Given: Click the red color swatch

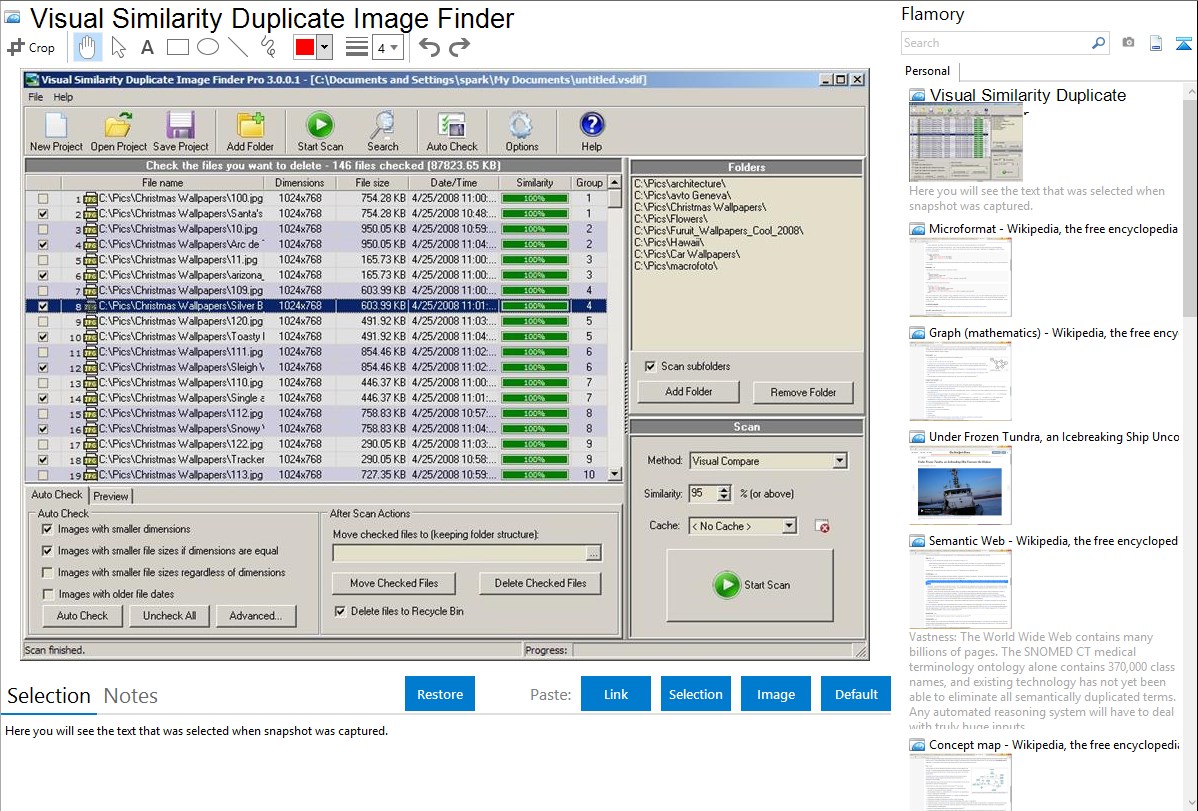Looking at the screenshot, I should pyautogui.click(x=305, y=47).
